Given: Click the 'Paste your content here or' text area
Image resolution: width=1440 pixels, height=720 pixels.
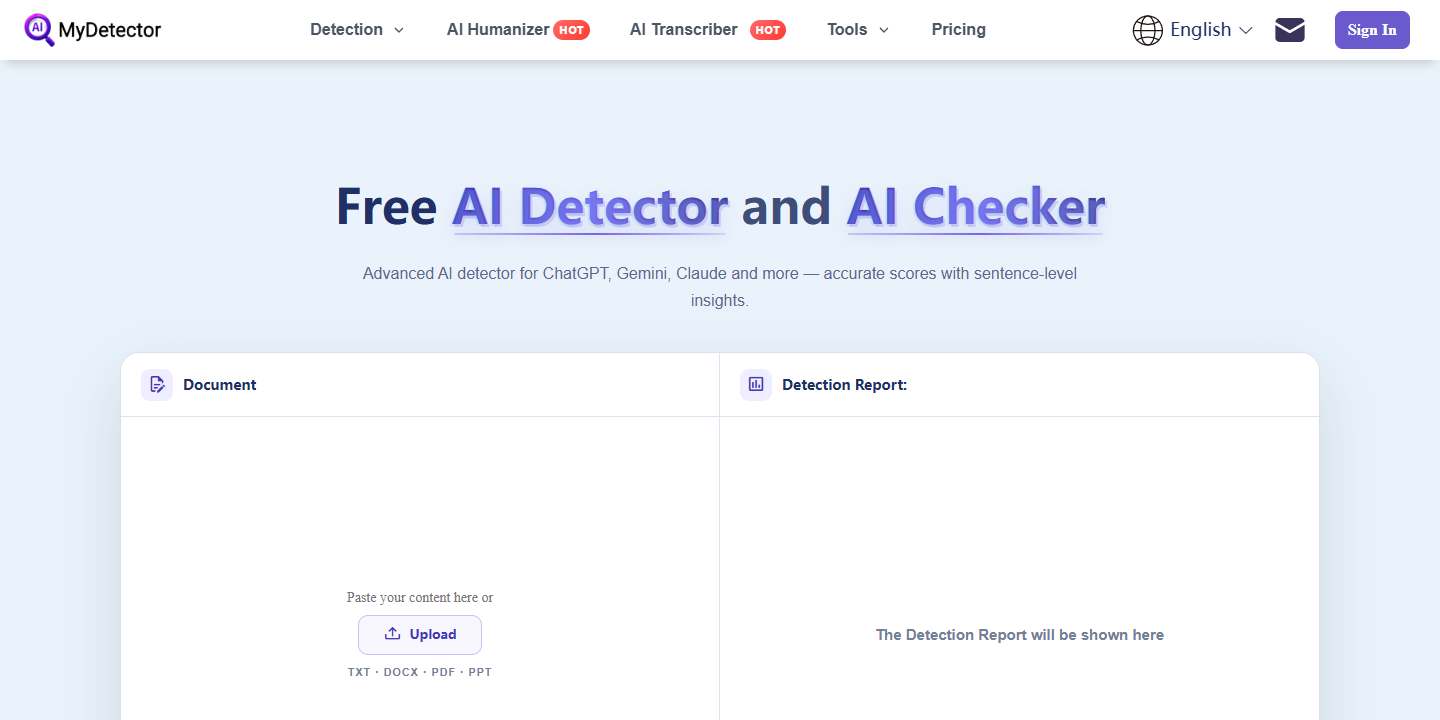Looking at the screenshot, I should click(x=420, y=597).
